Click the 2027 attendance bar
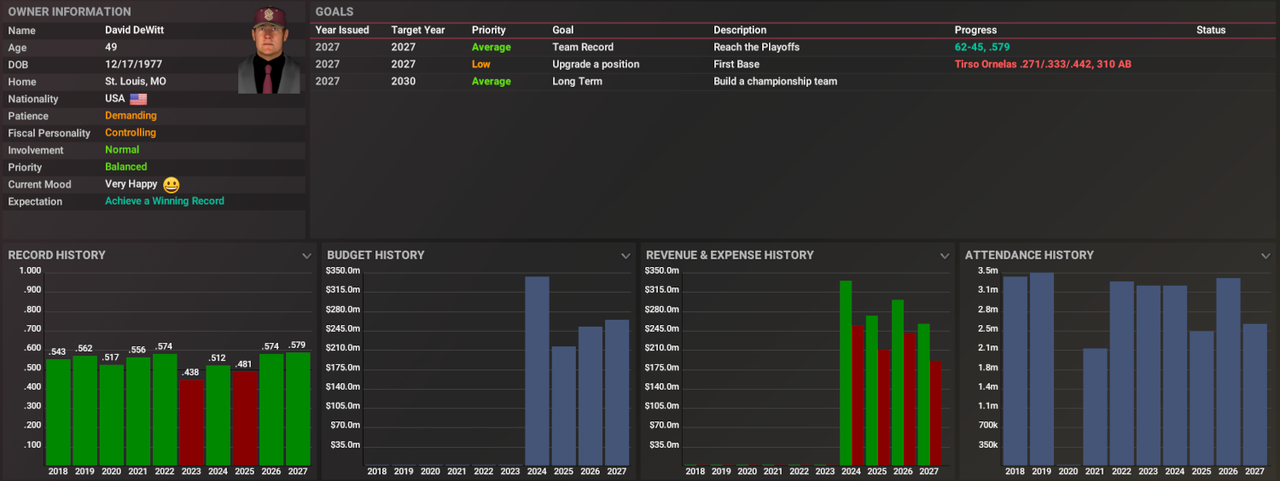The height and width of the screenshot is (481, 1280). click(x=1254, y=394)
